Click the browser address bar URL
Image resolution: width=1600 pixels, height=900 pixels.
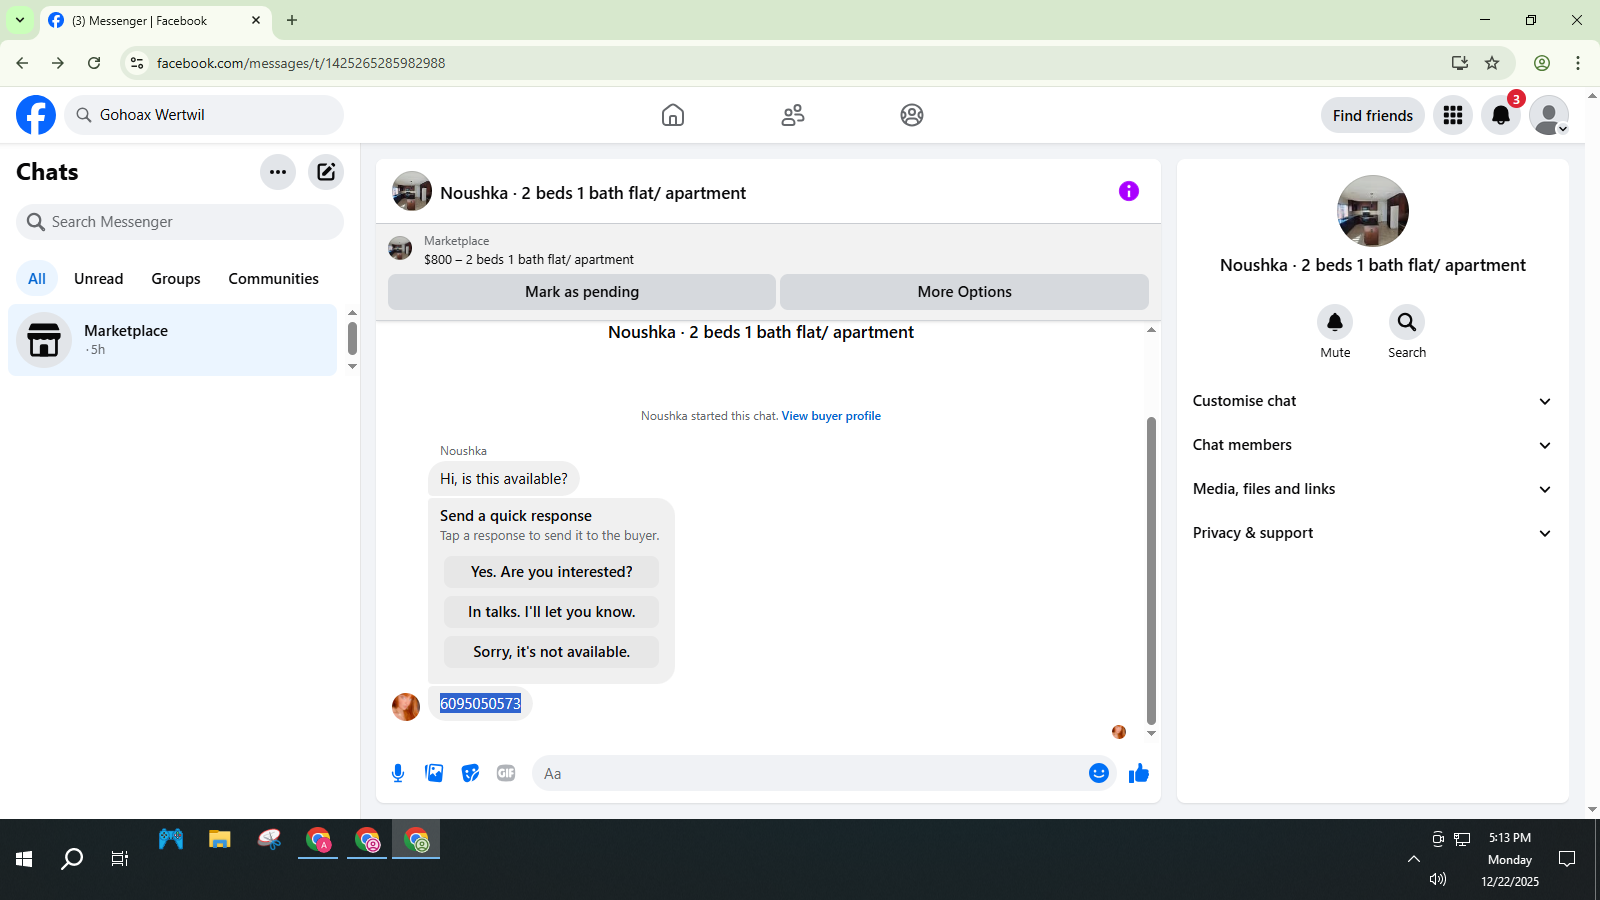click(x=301, y=63)
